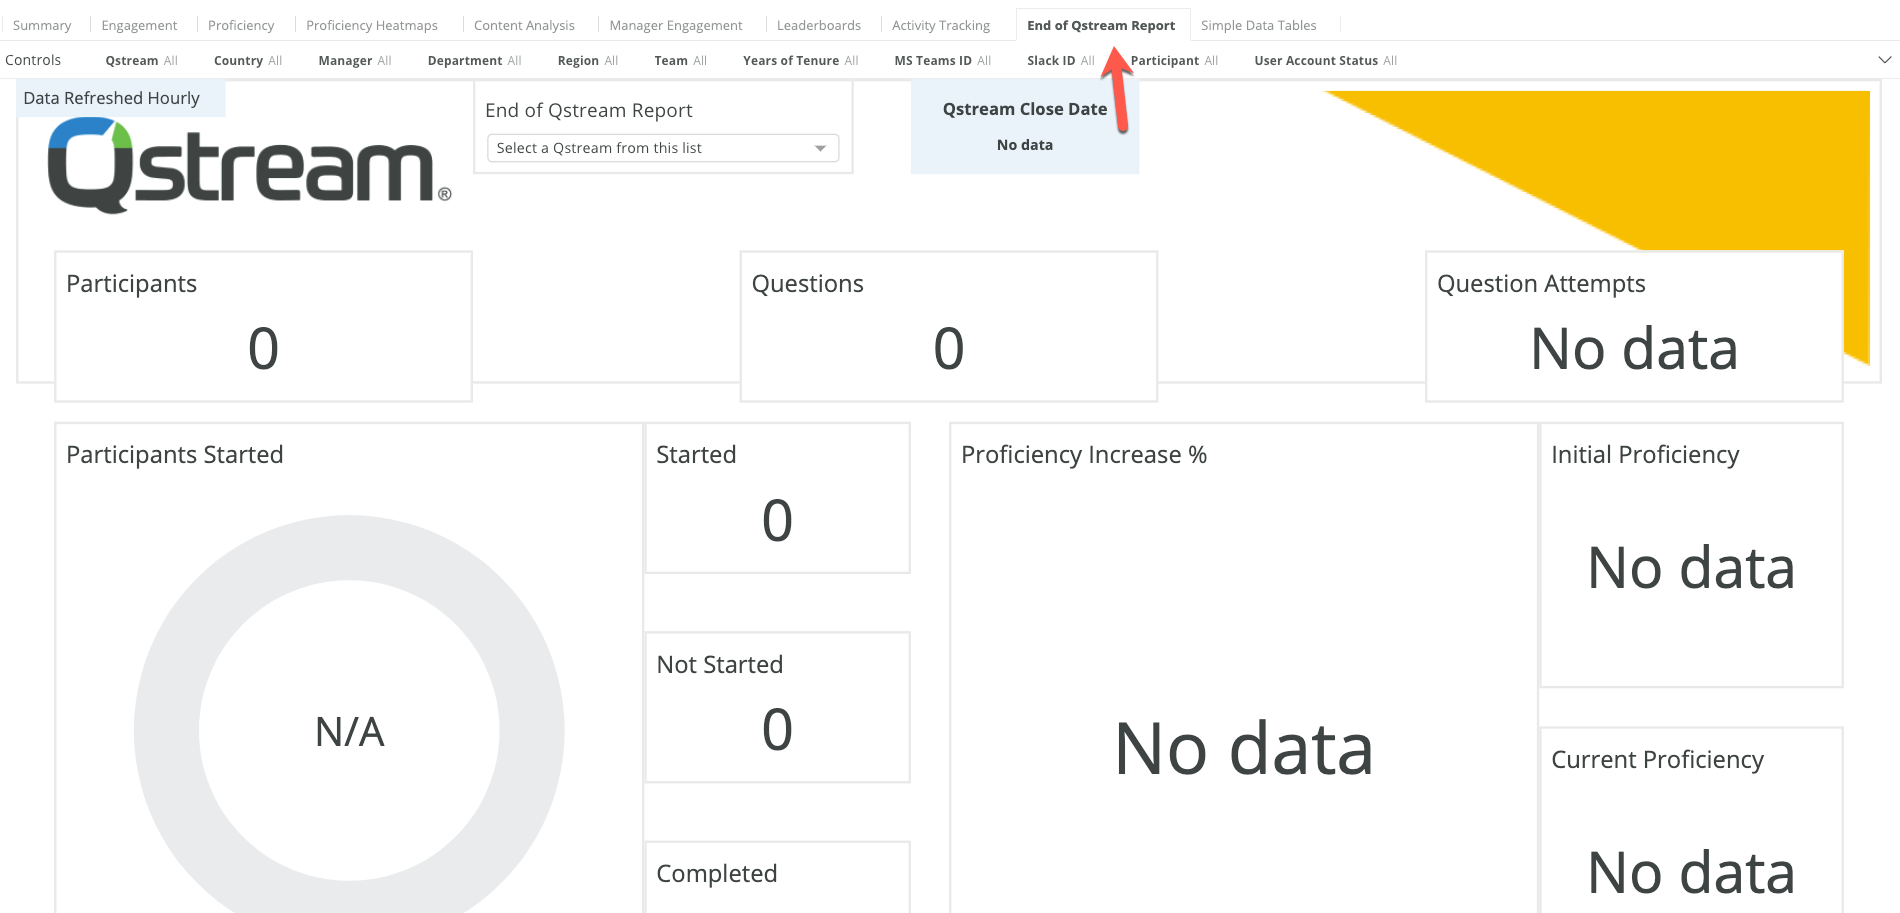Viewport: 1900px width, 913px height.
Task: Open the Proficiency tab
Action: click(241, 25)
